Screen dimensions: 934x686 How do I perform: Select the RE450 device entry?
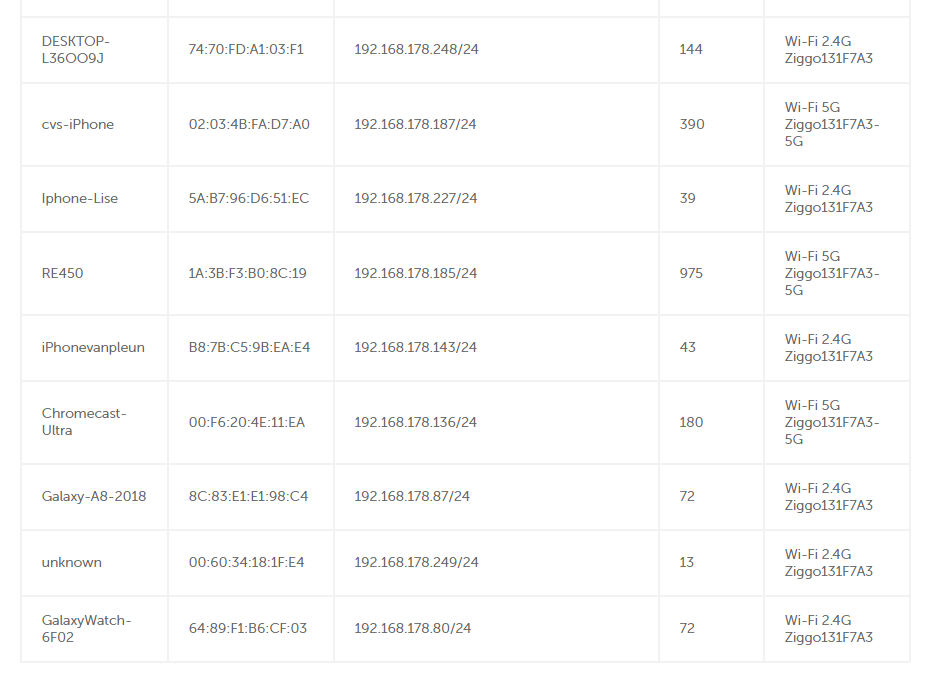tap(63, 273)
